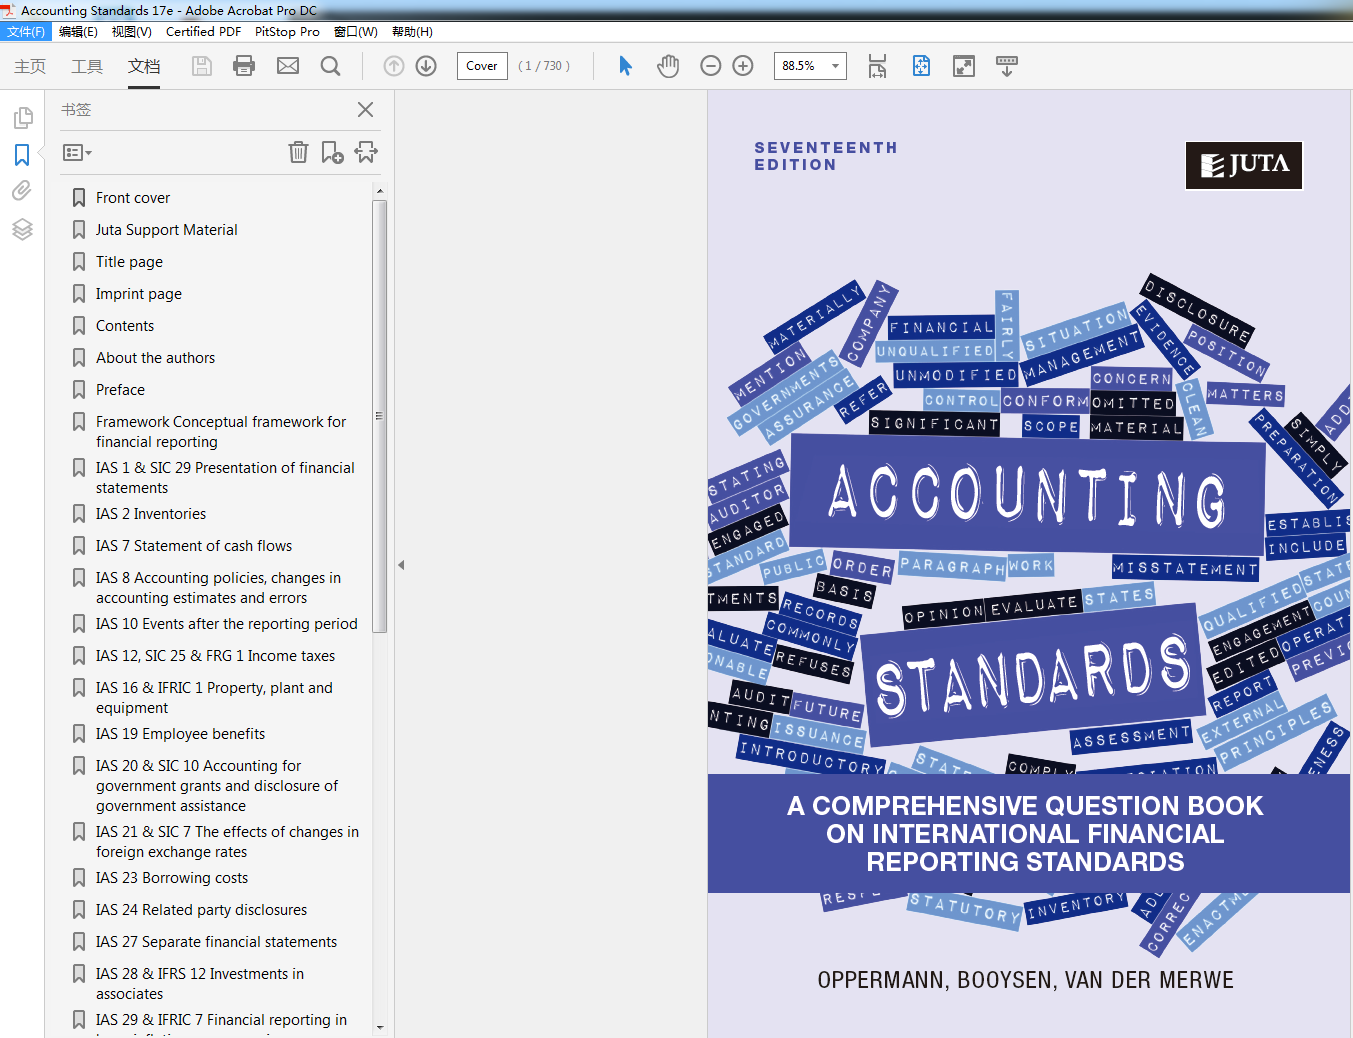The width and height of the screenshot is (1353, 1038).
Task: Open the read mode download-arrow icon
Action: point(1007,66)
